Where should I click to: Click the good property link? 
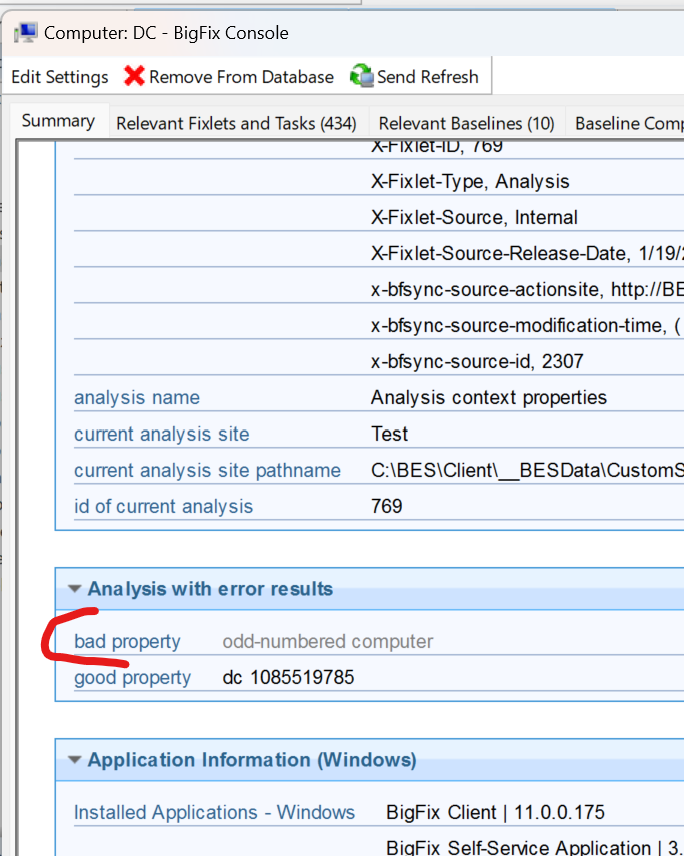(133, 677)
